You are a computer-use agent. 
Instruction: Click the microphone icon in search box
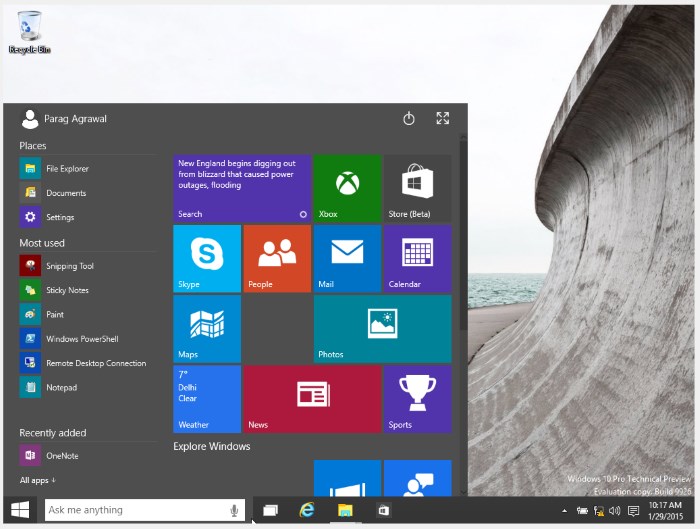pyautogui.click(x=234, y=510)
